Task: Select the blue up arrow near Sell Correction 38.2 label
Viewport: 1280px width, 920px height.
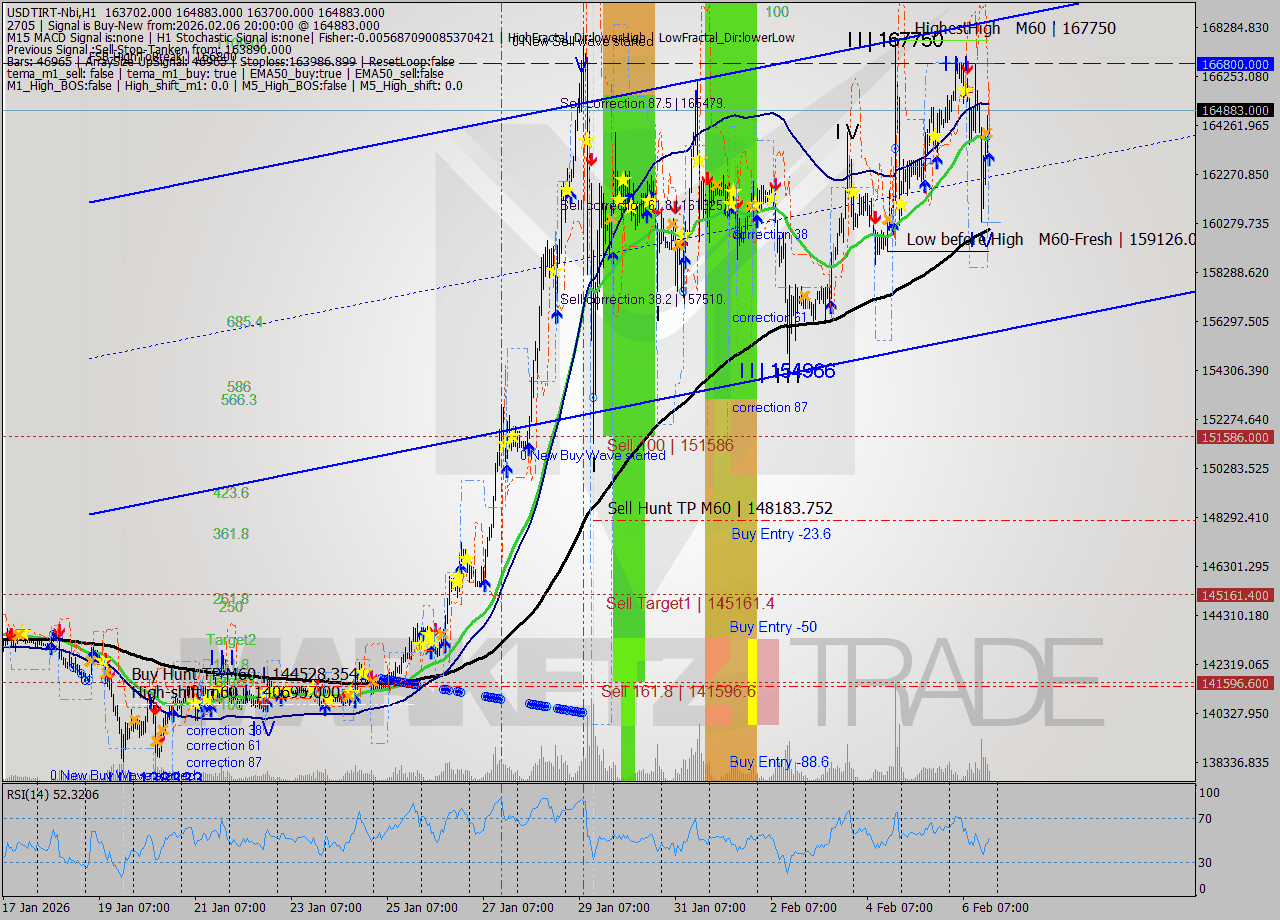Action: 557,316
